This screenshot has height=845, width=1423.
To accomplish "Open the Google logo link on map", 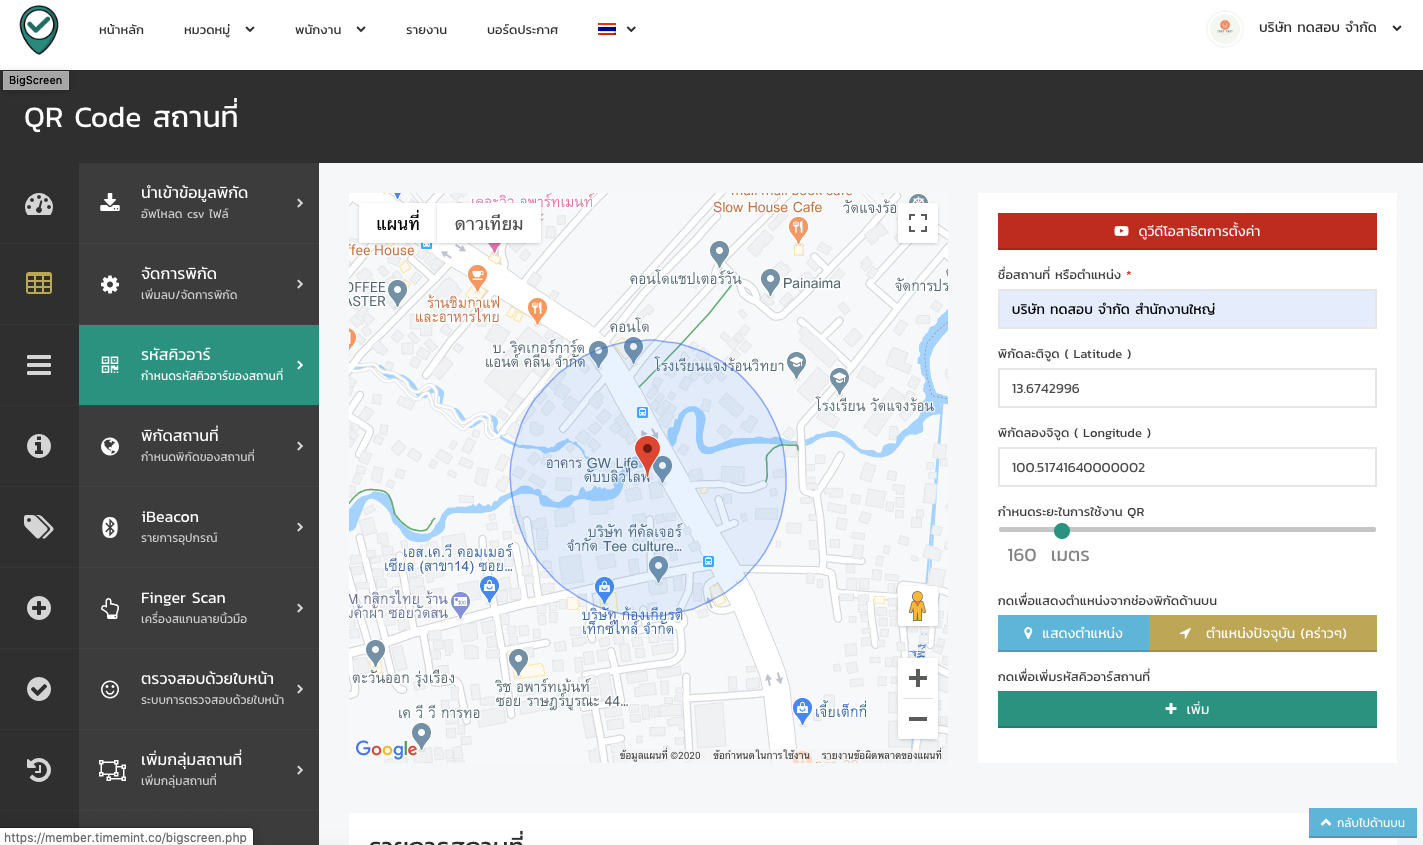I will (386, 749).
